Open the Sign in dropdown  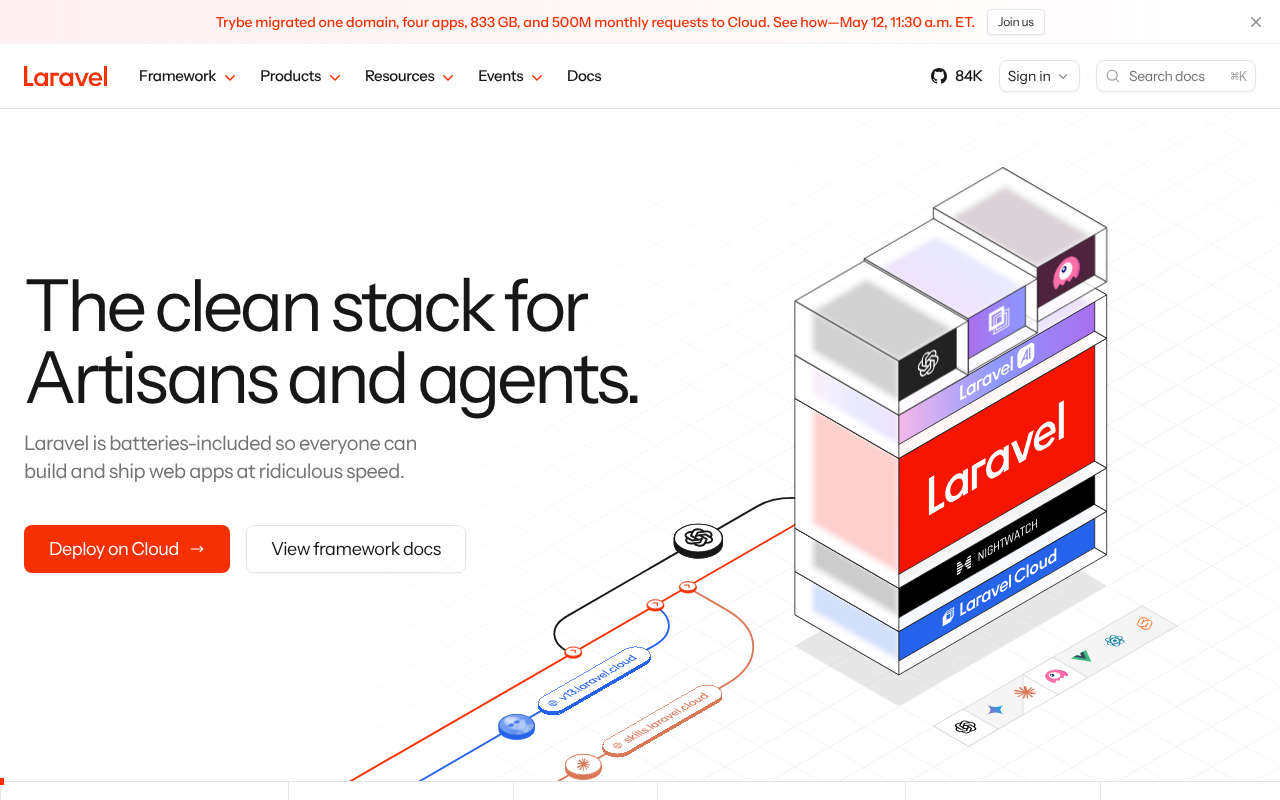pos(1039,76)
